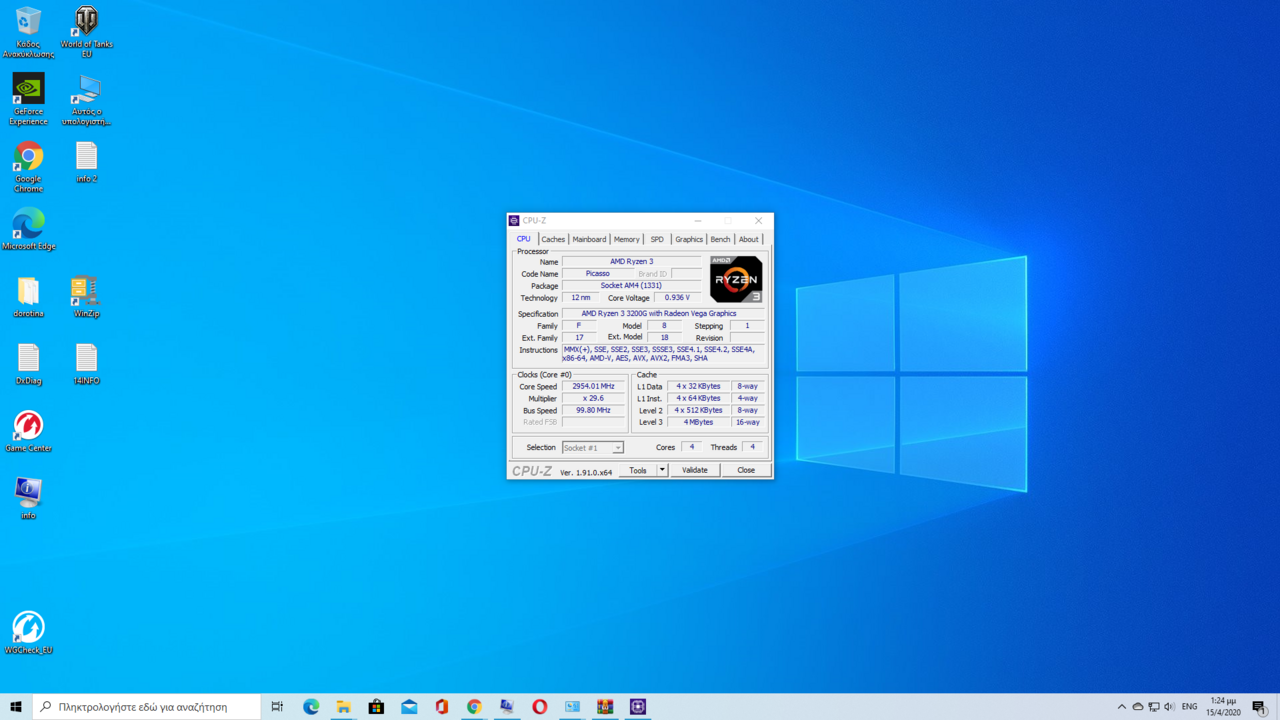Open Microsoft Edge from the taskbar

pos(311,707)
